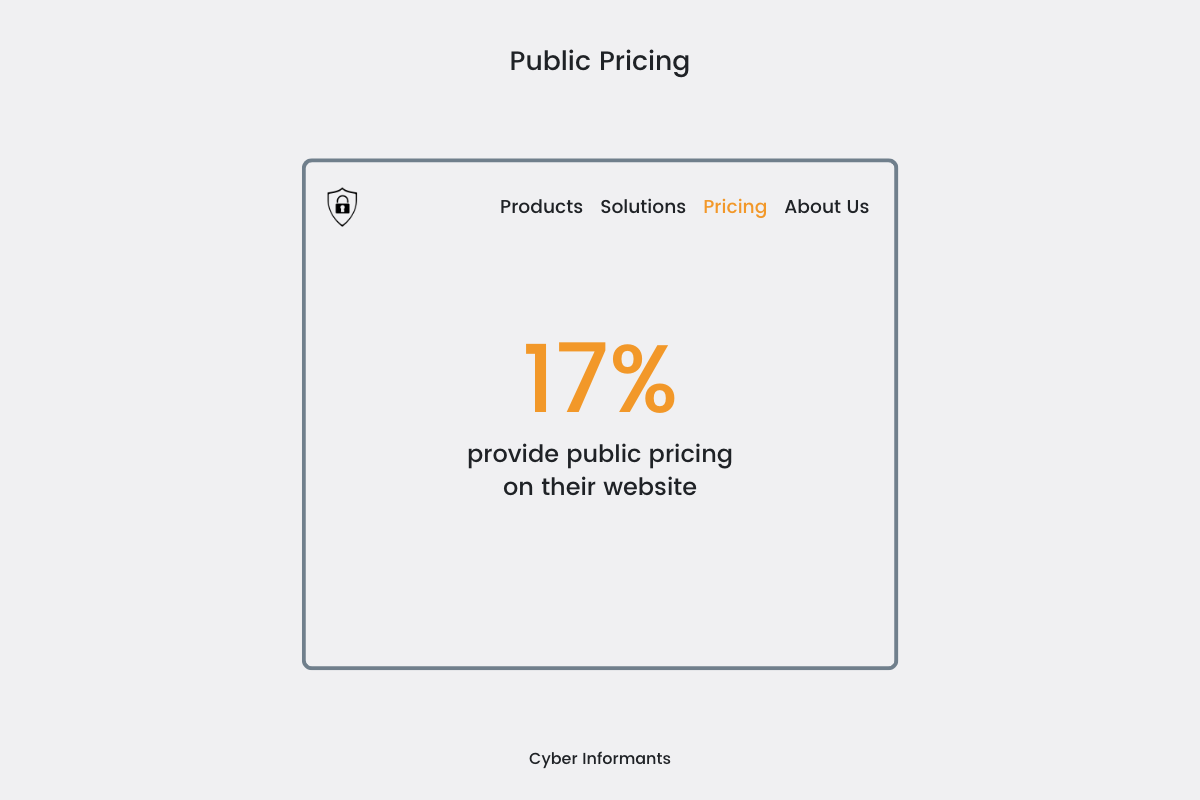Click the percent sign beside 17

(645, 379)
